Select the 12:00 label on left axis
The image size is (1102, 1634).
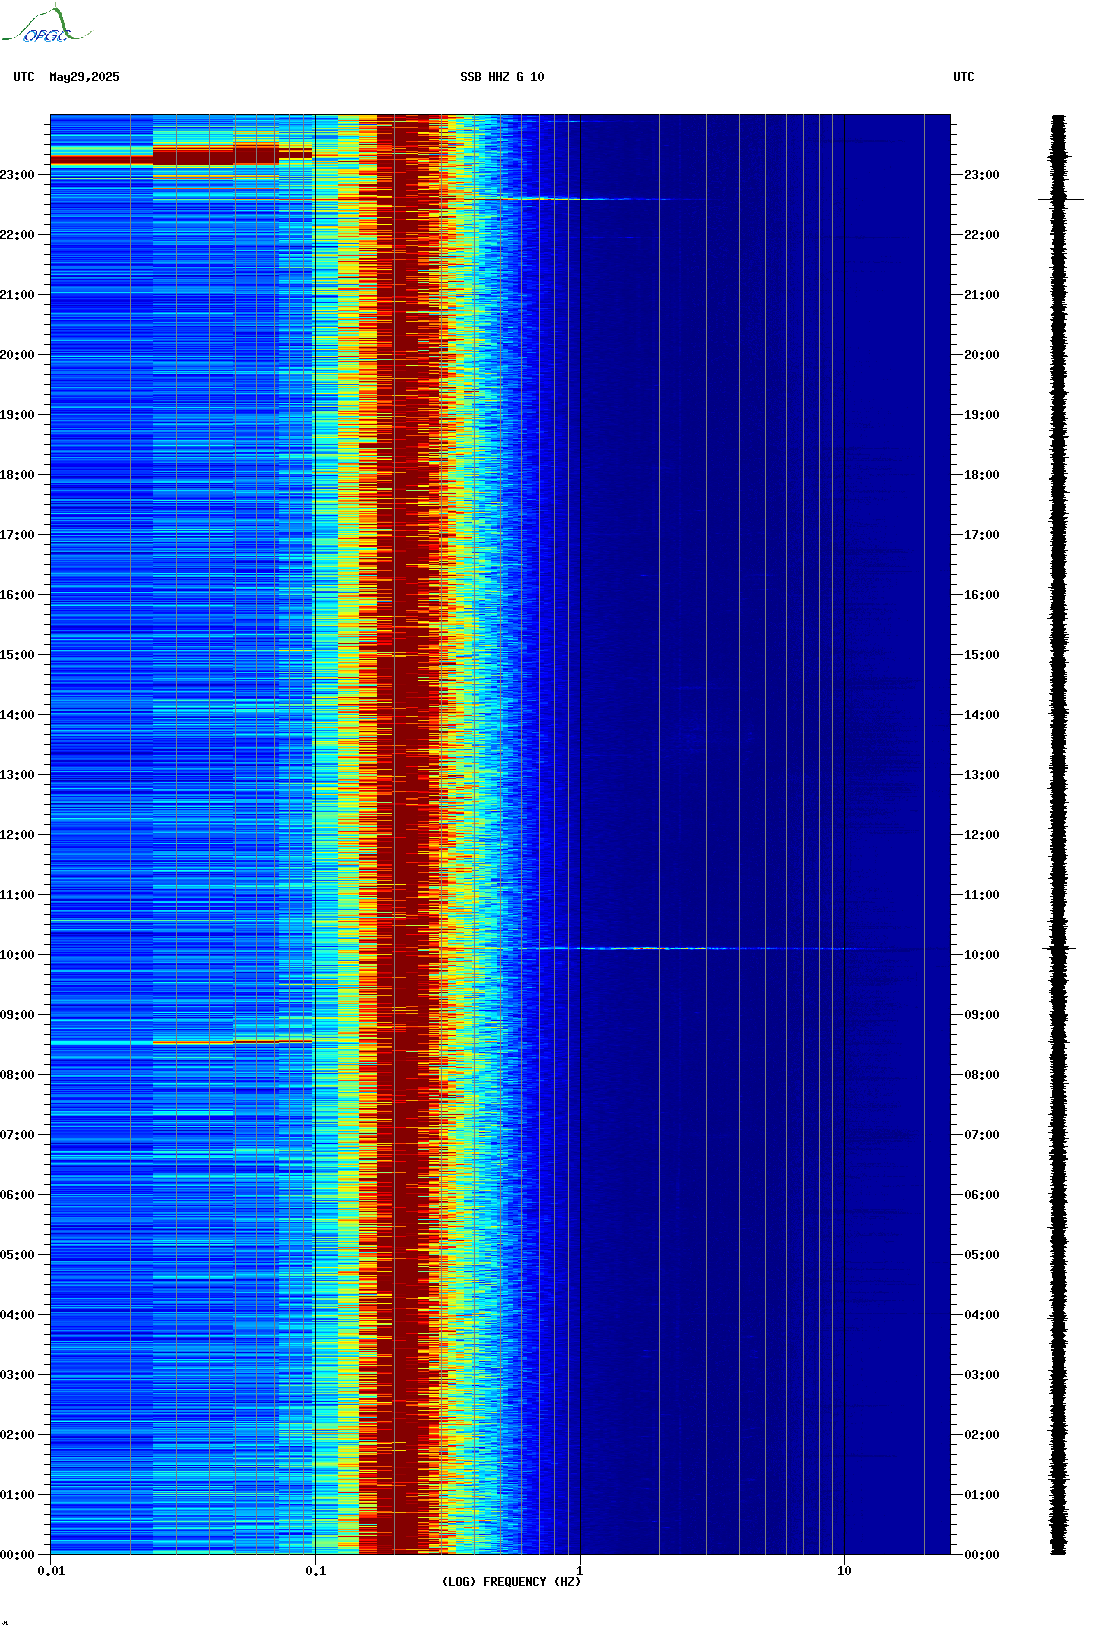tap(17, 835)
